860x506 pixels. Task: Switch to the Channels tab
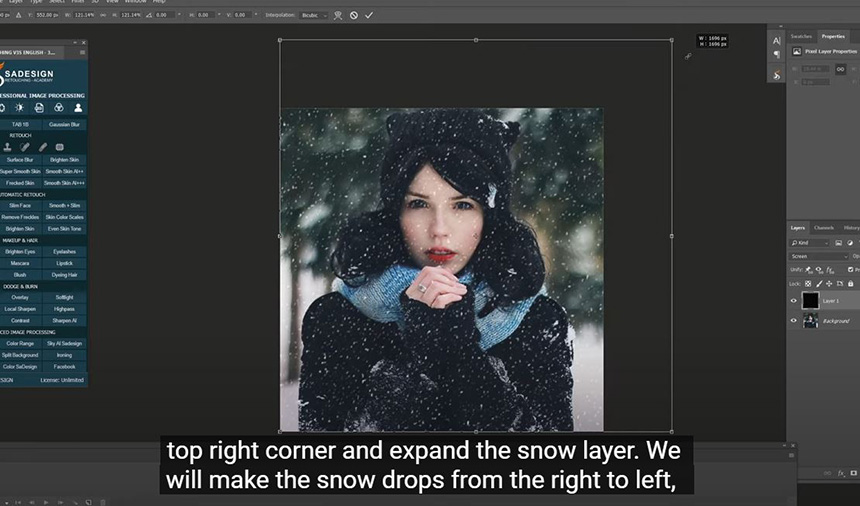pyautogui.click(x=823, y=227)
